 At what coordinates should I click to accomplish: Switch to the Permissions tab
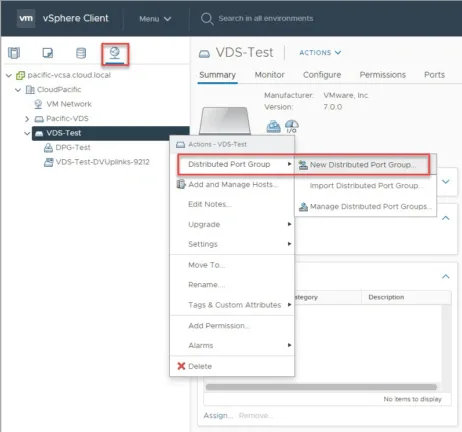tap(382, 75)
